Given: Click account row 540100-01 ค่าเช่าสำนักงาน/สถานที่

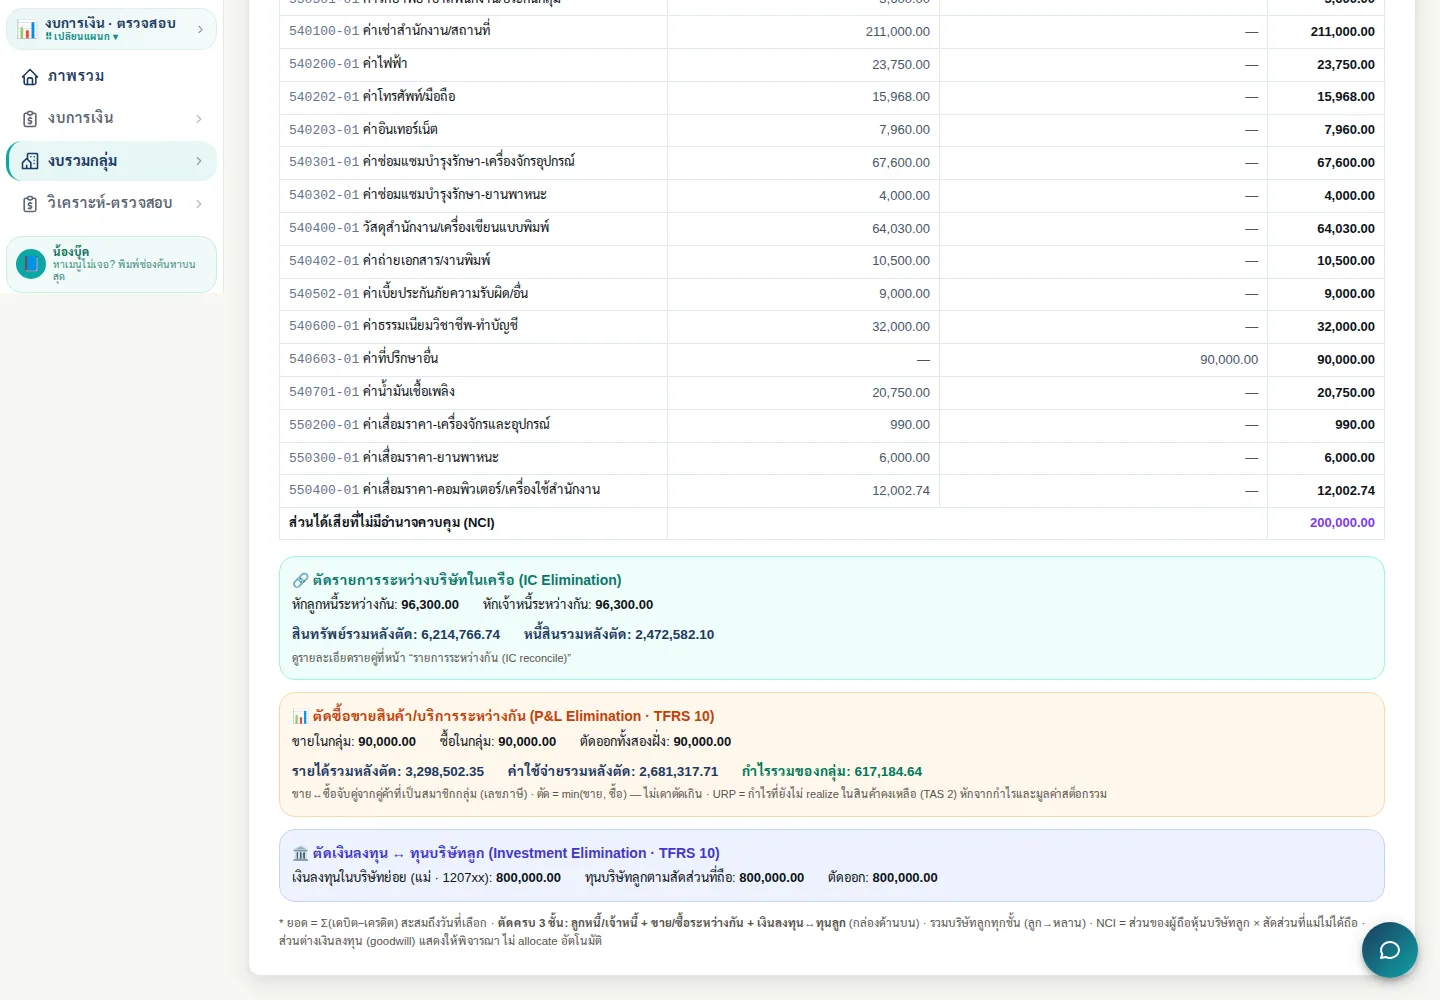Looking at the screenshot, I should tap(832, 32).
